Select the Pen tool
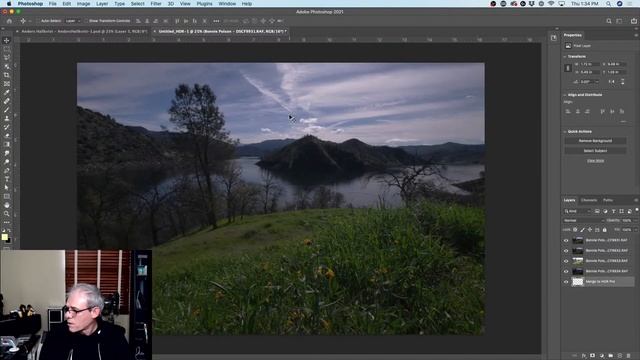Image resolution: width=640 pixels, height=360 pixels. (x=7, y=171)
